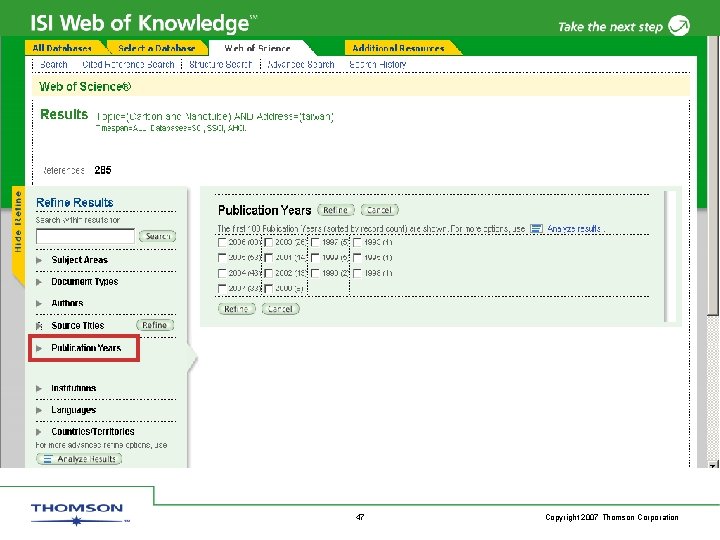Click the lower Cancel button under the years list

point(281,309)
